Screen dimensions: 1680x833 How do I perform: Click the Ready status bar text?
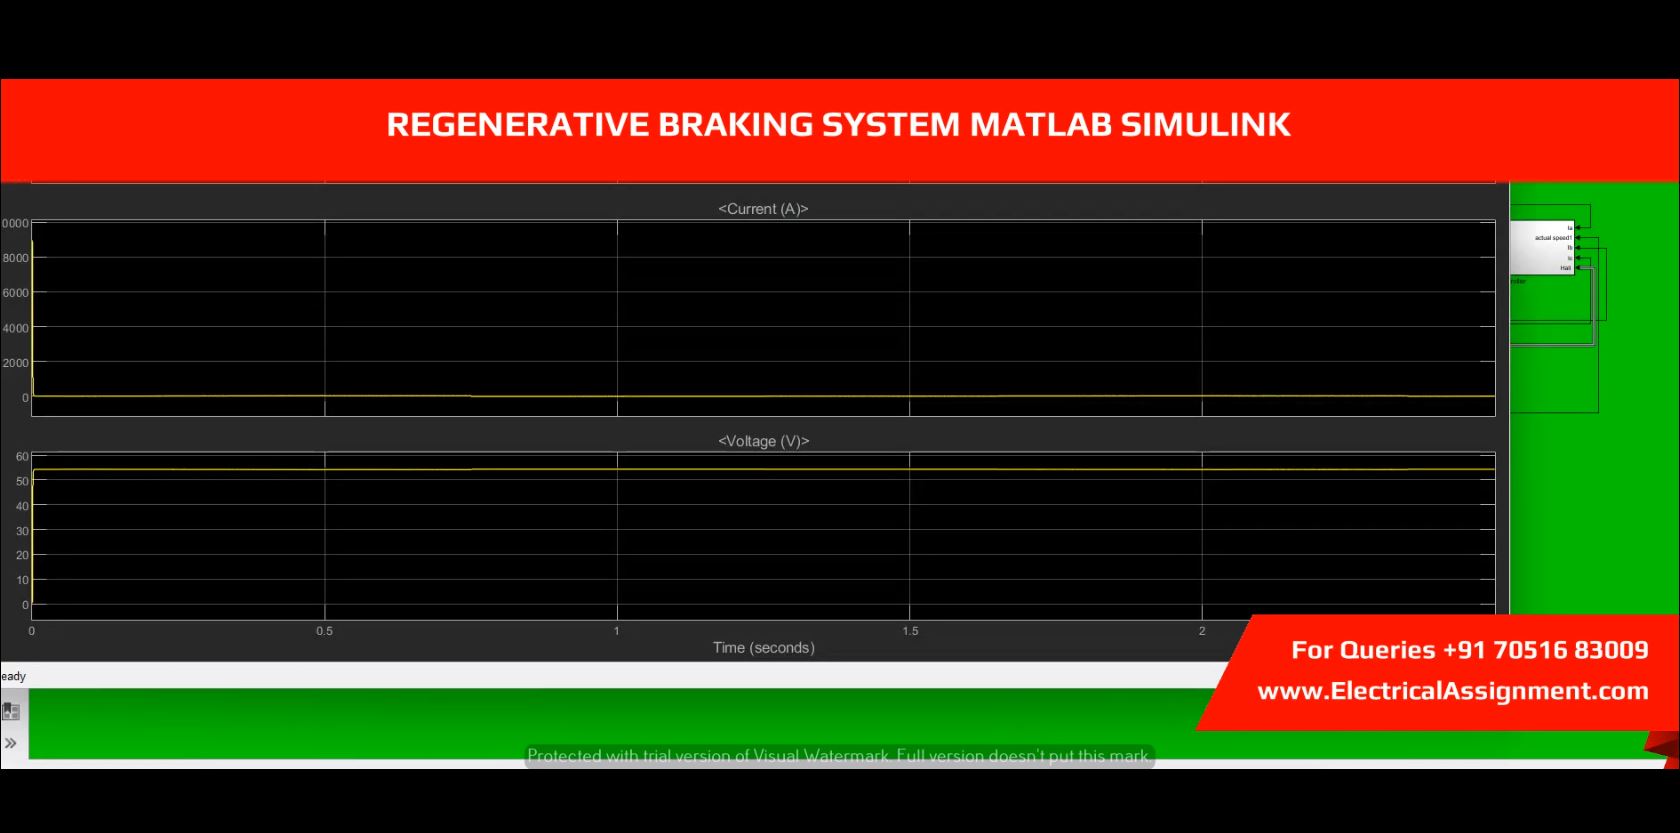click(x=13, y=676)
